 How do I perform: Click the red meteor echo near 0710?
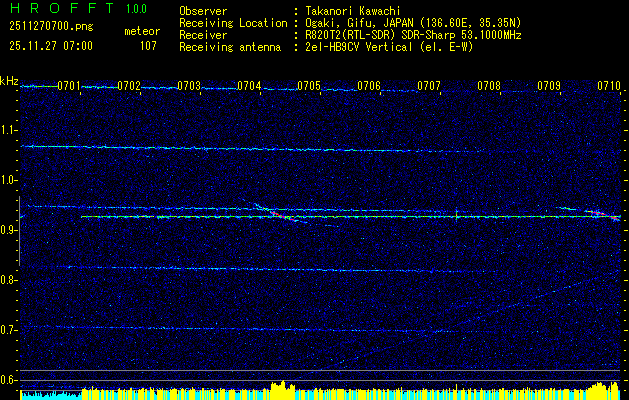click(x=604, y=215)
